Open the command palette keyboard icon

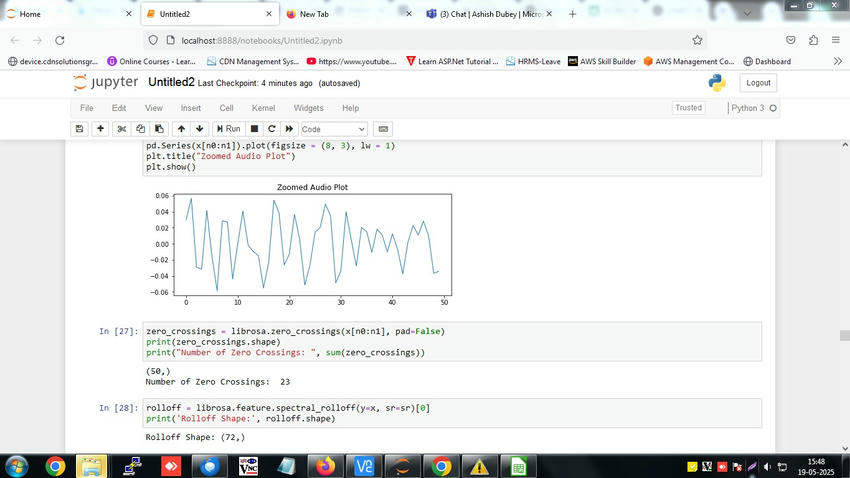tap(383, 129)
